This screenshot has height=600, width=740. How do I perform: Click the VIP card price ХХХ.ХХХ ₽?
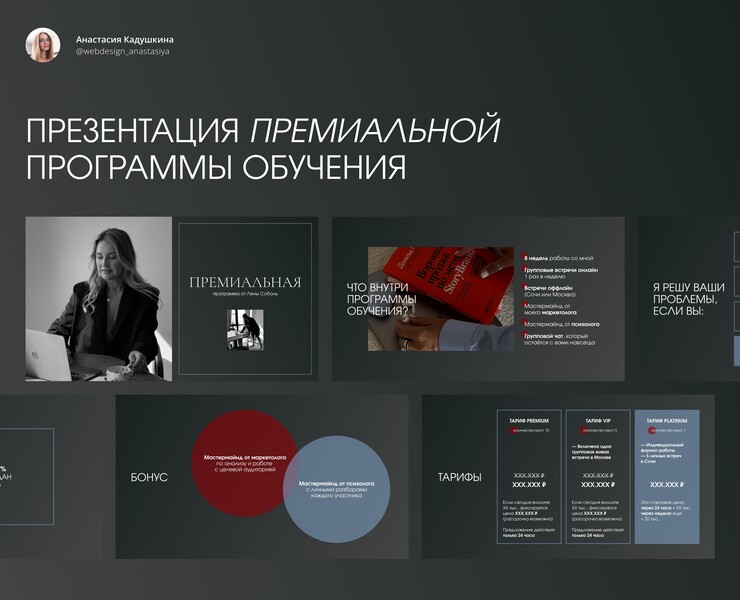[598, 485]
